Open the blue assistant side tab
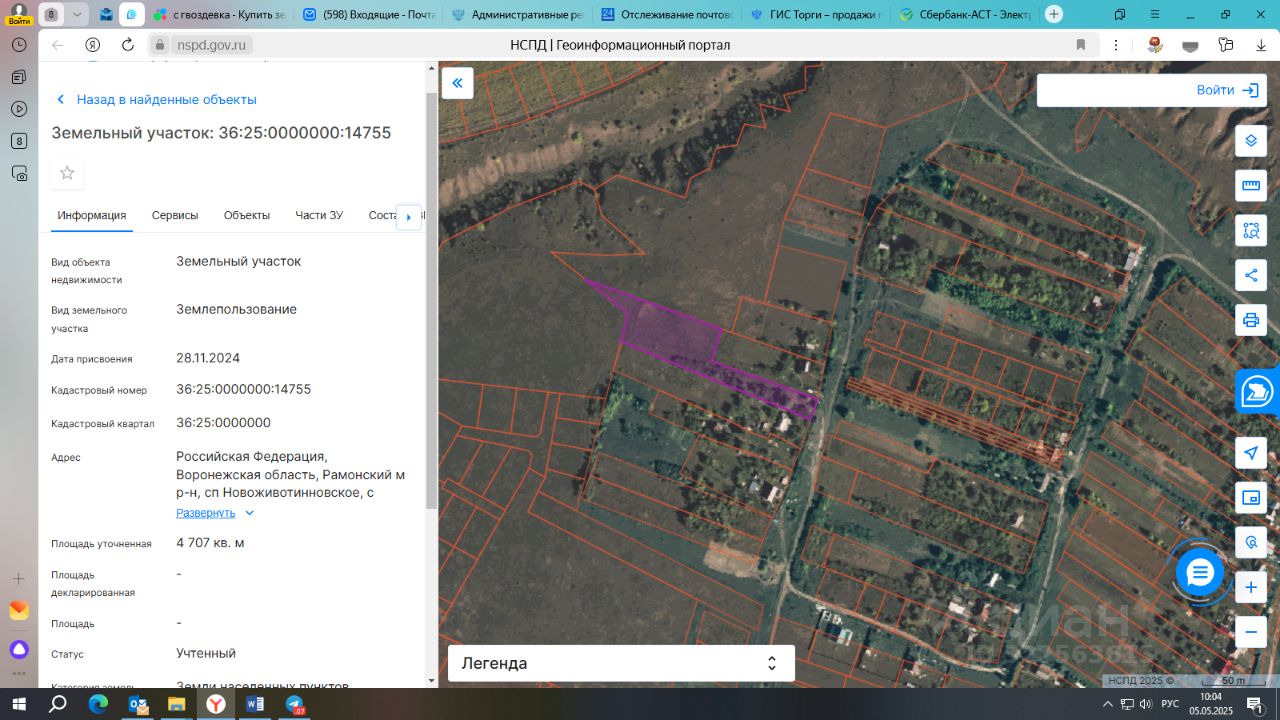This screenshot has height=720, width=1280. click(x=1257, y=392)
